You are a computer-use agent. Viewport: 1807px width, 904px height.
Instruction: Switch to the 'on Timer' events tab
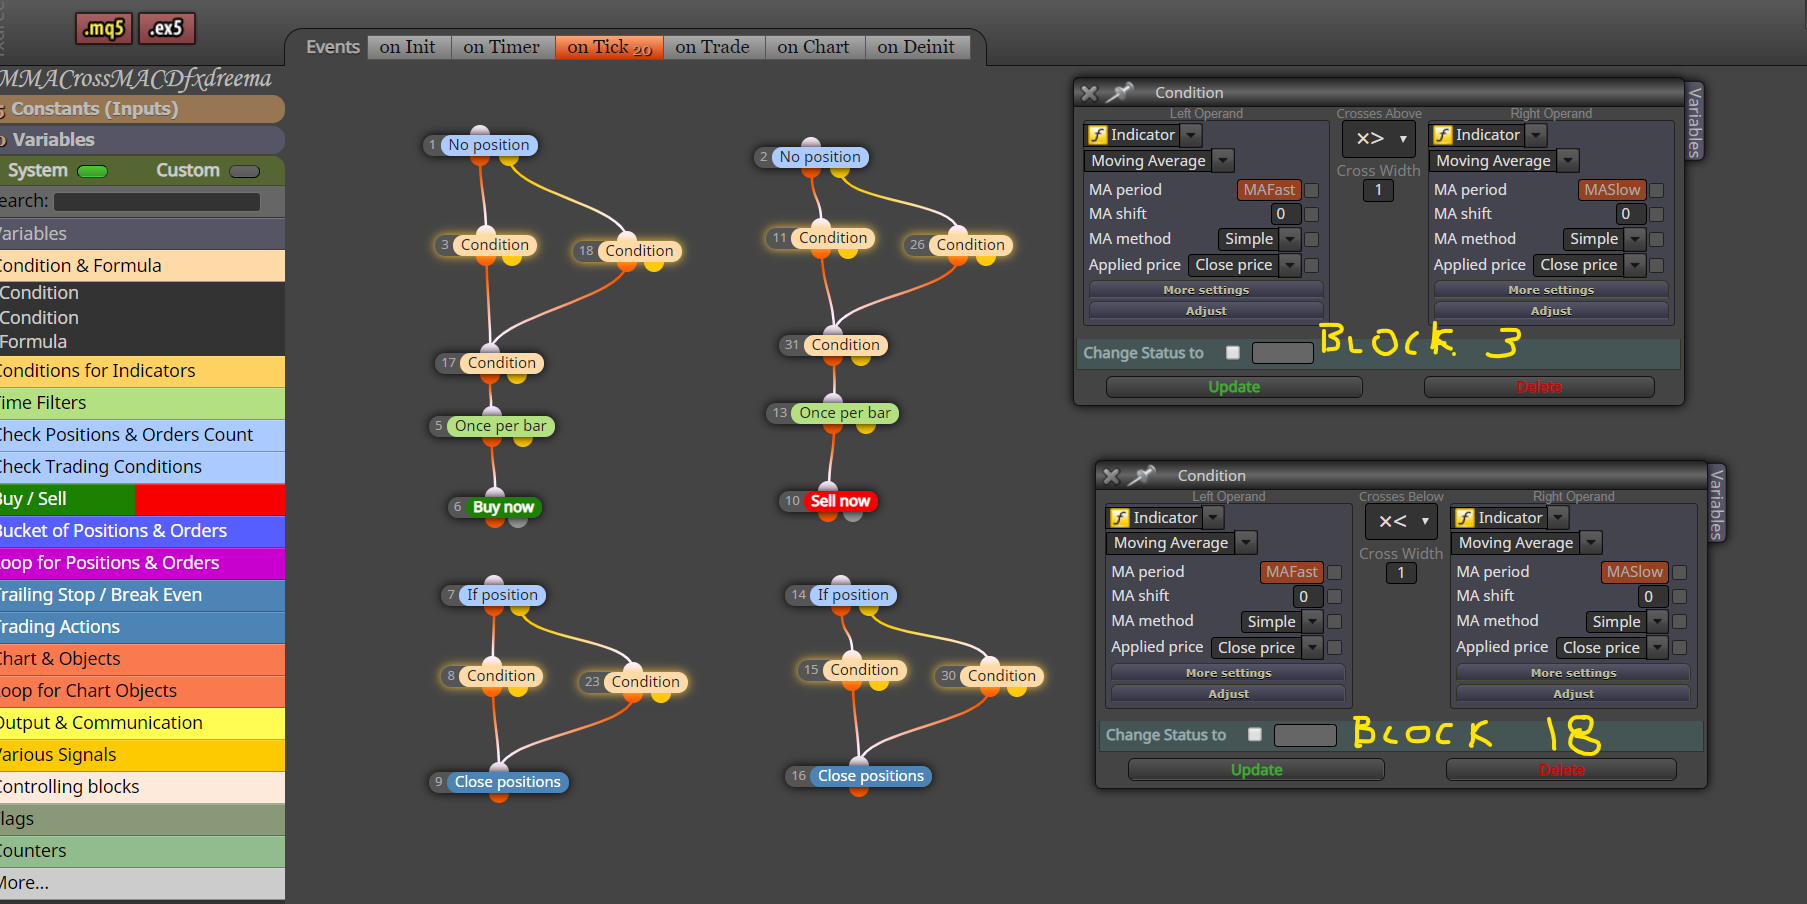pyautogui.click(x=501, y=47)
